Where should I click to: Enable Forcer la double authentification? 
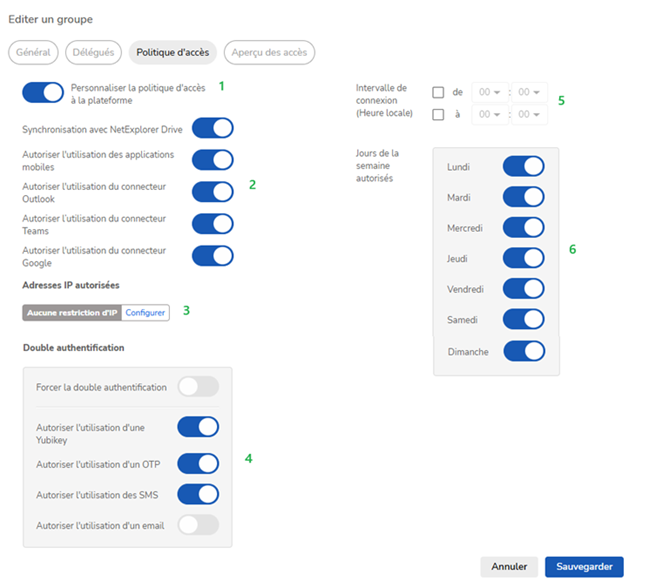pos(198,387)
